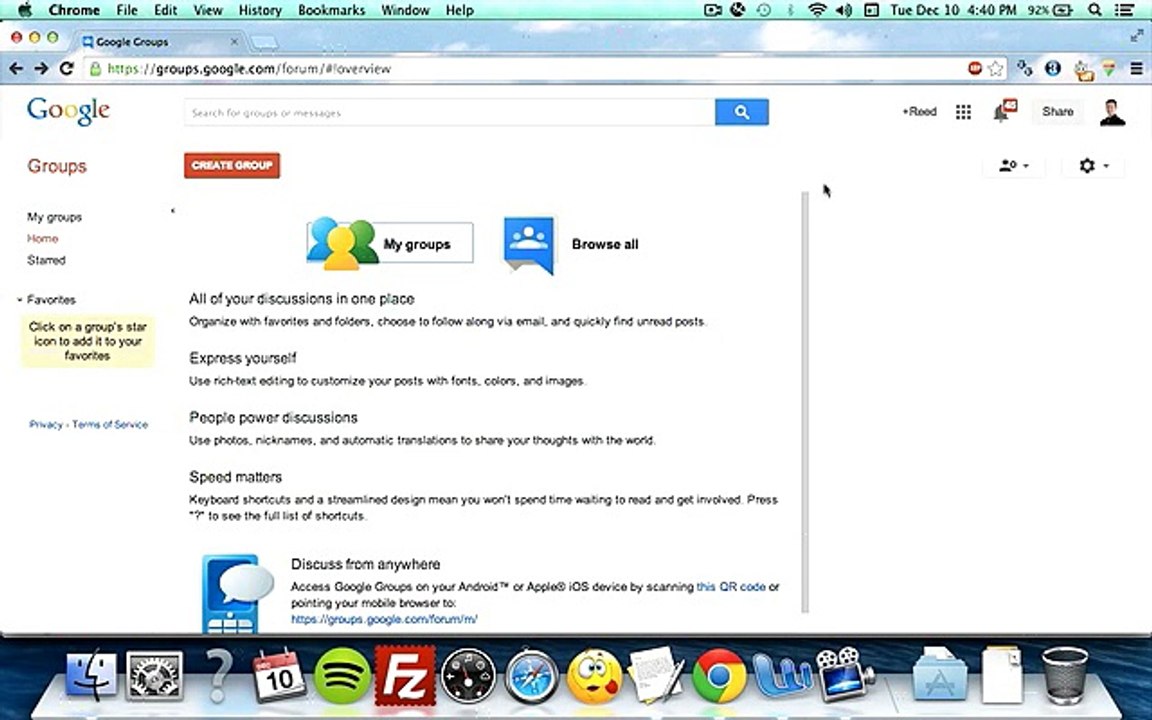Click the Browse all blue icon

pyautogui.click(x=529, y=245)
